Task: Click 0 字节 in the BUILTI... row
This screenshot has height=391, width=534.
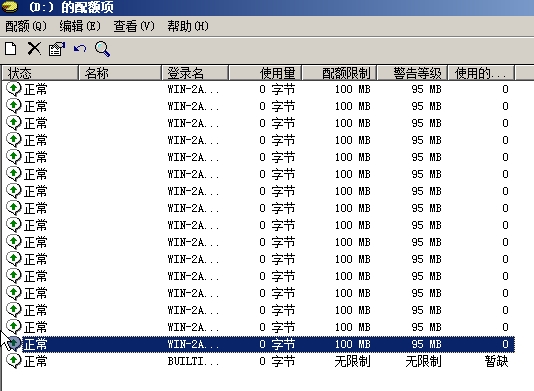Action: point(277,361)
